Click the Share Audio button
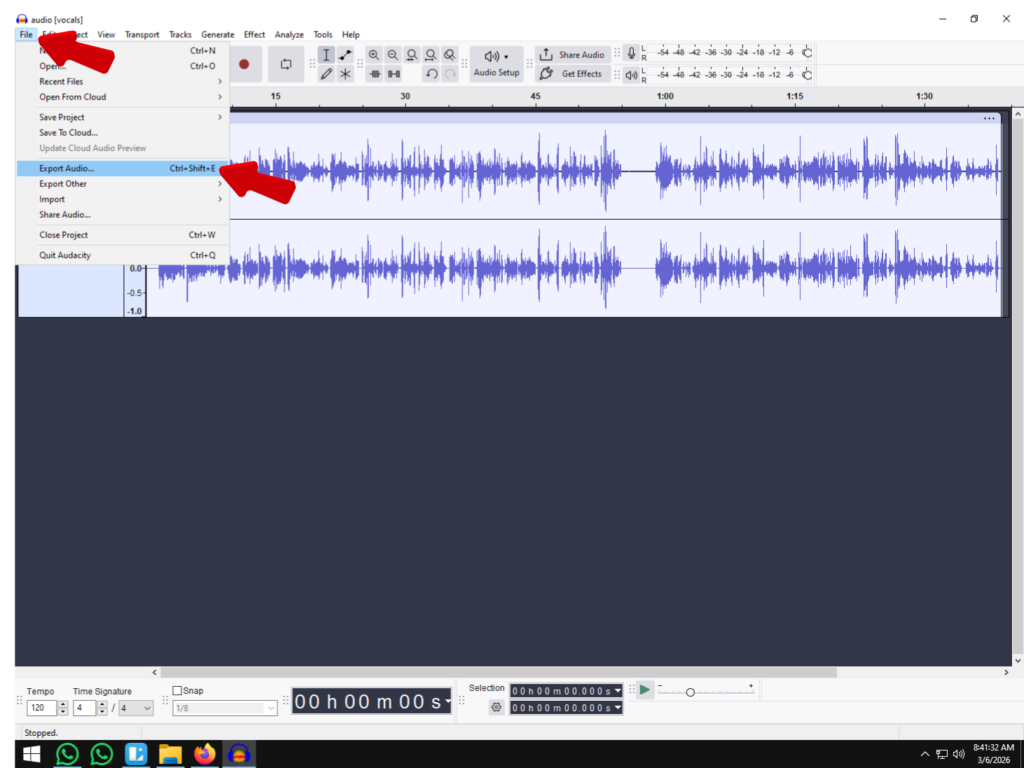 coord(573,55)
